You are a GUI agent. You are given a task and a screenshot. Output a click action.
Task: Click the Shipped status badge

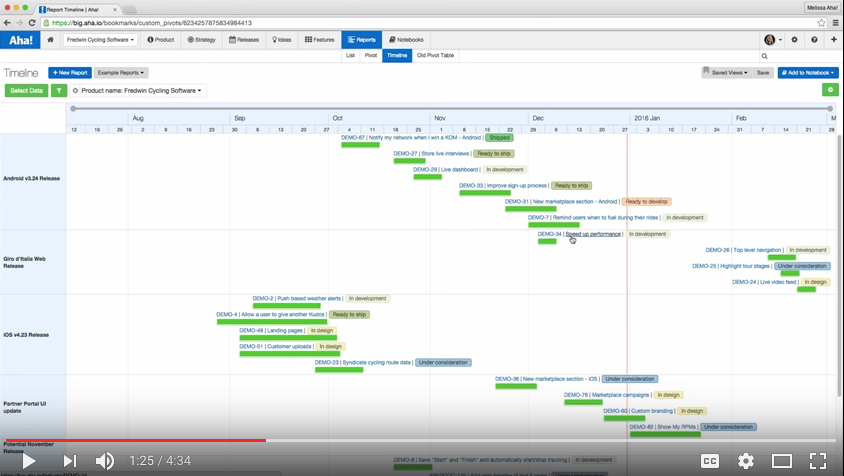[500, 138]
